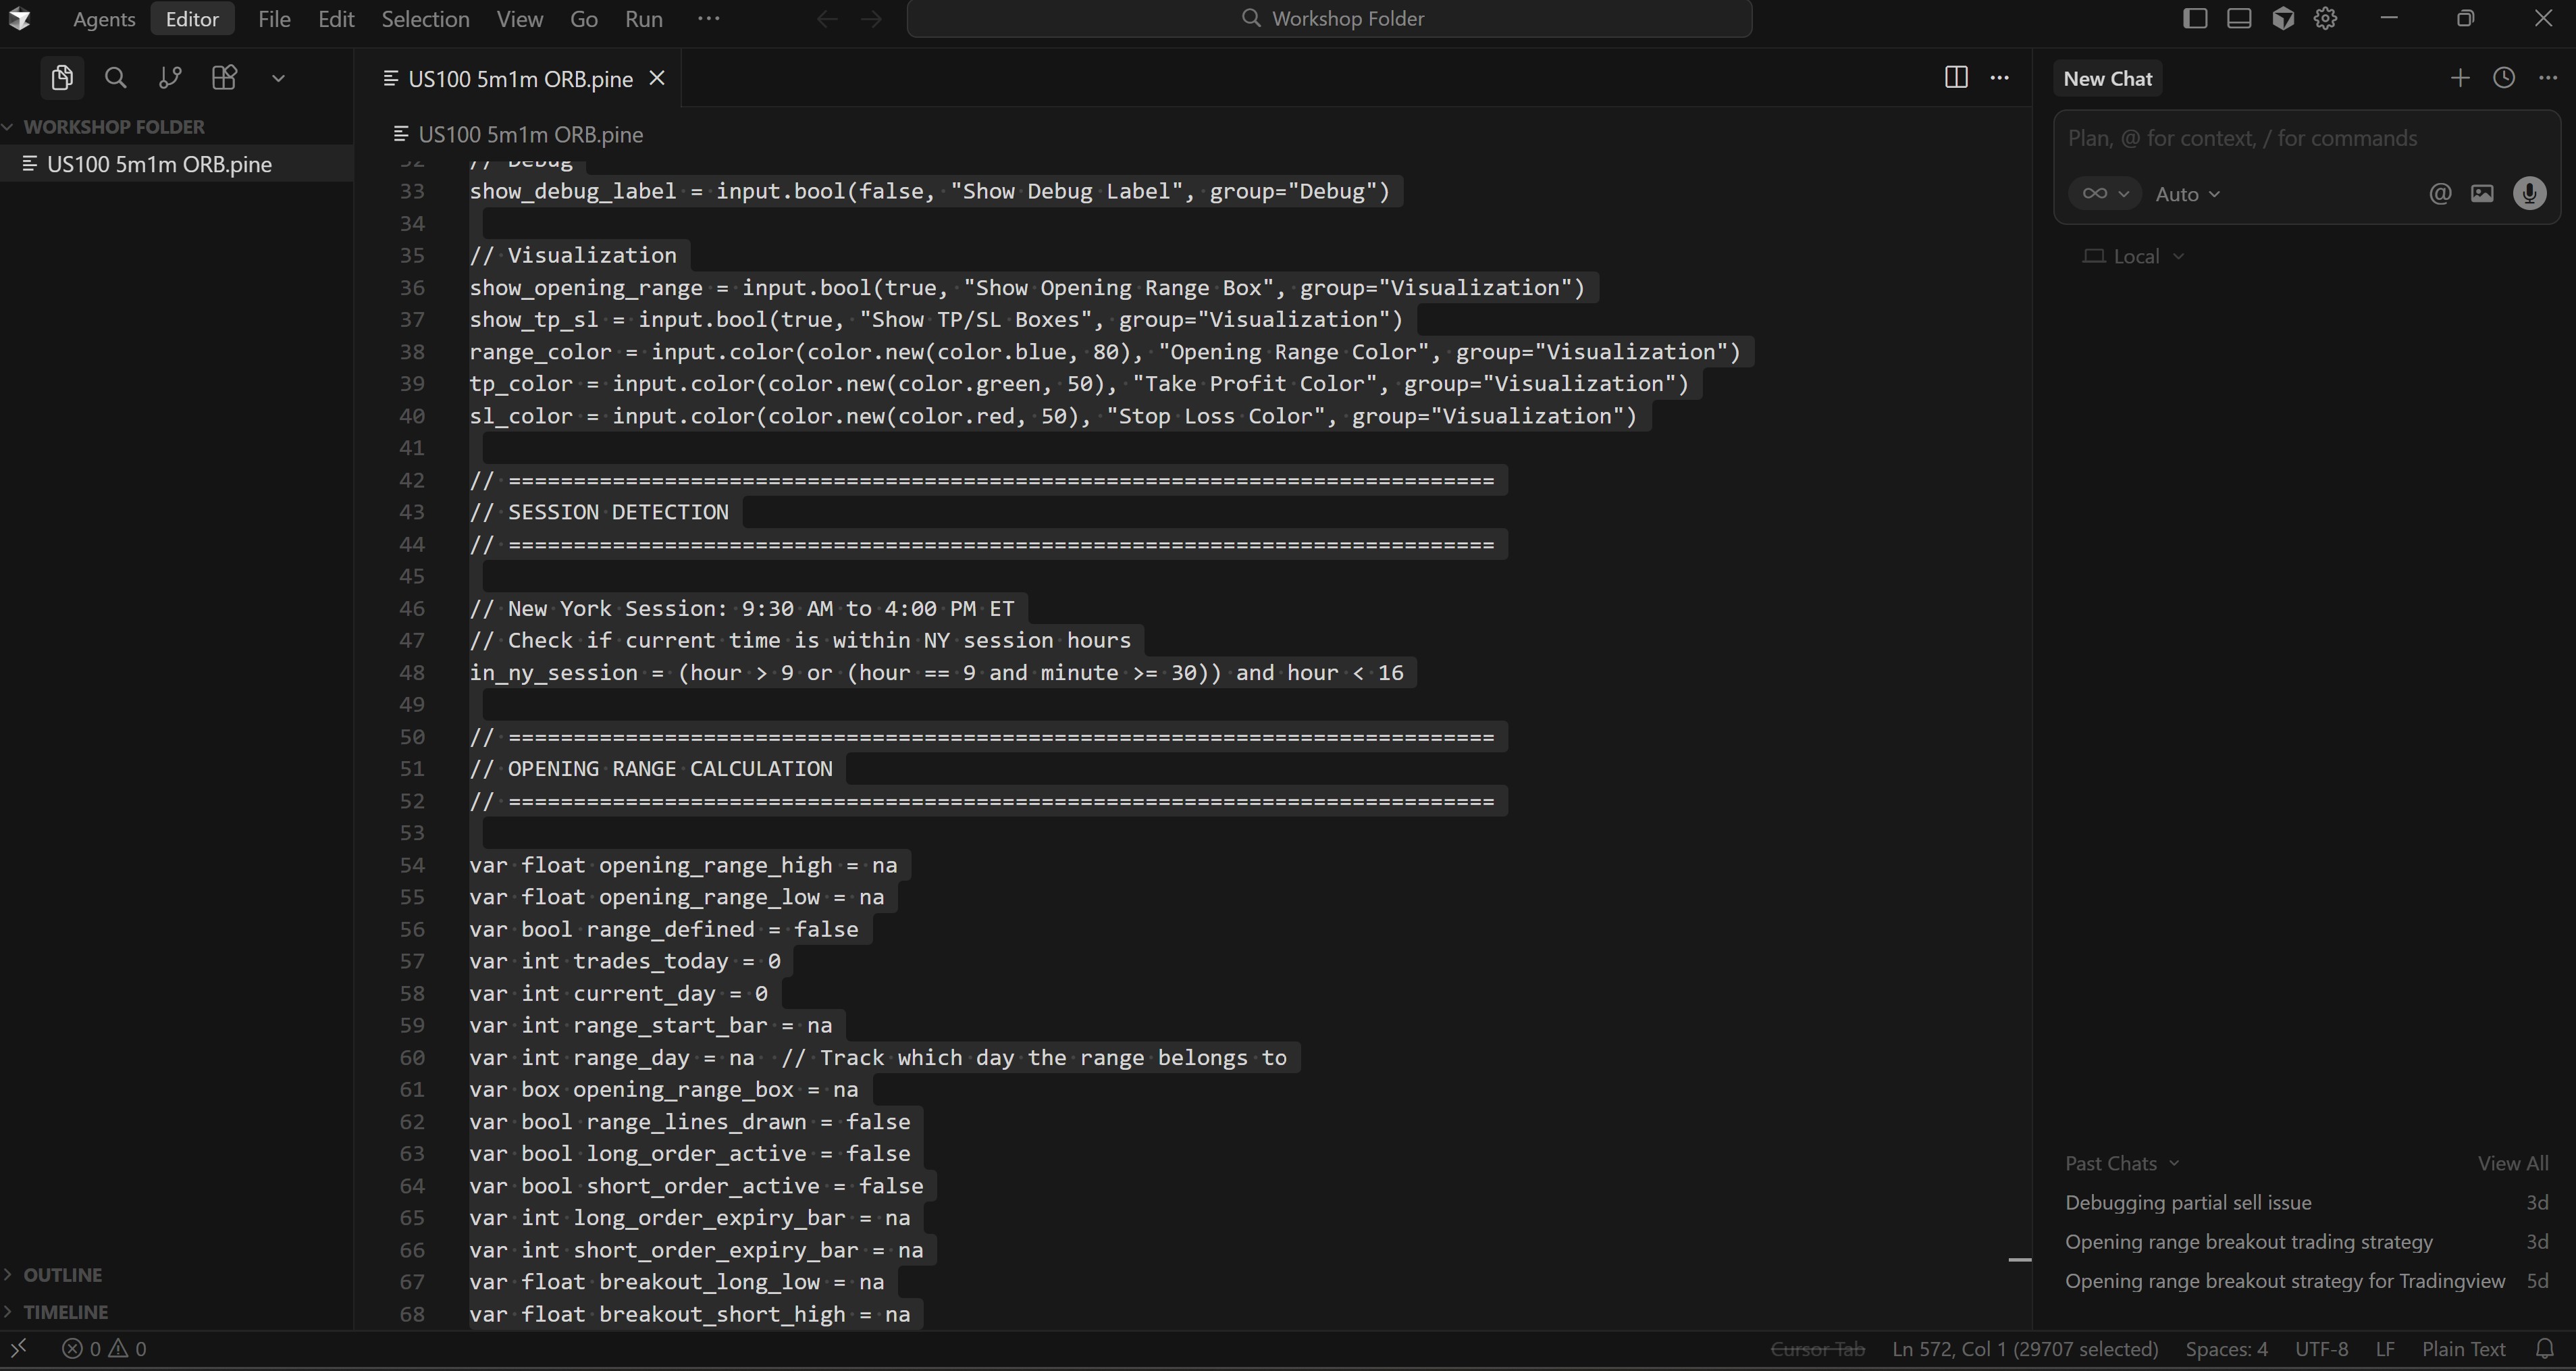This screenshot has width=2576, height=1371.
Task: Click the microphone voice input icon
Action: (2530, 194)
